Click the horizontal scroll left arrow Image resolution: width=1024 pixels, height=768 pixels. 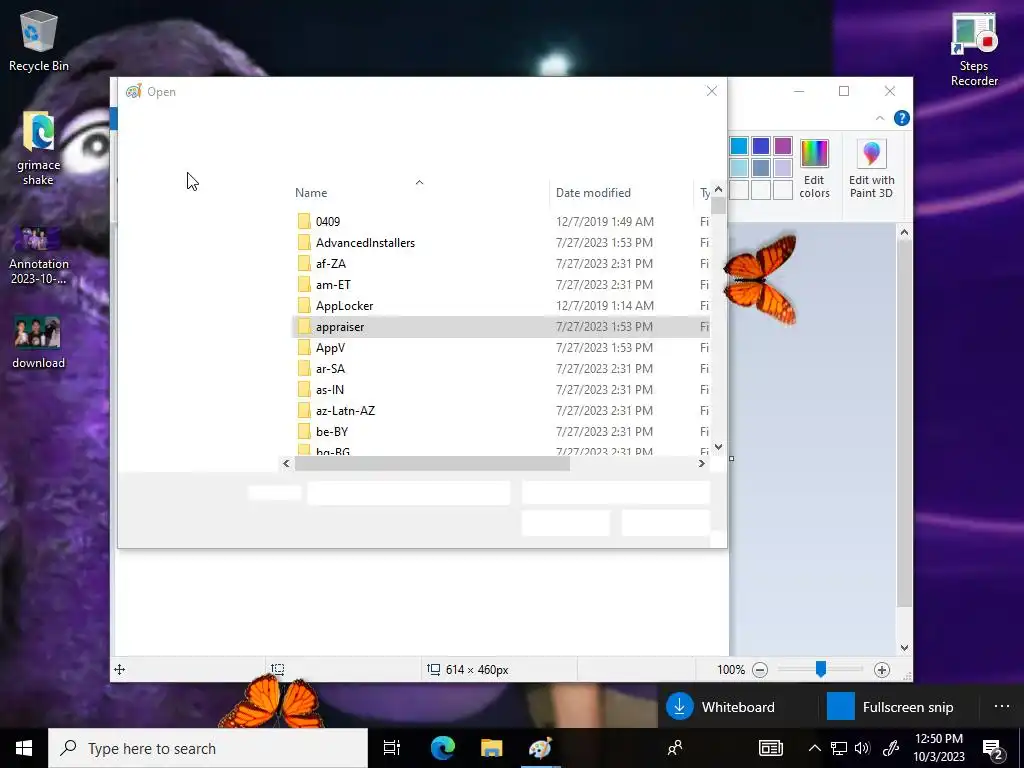tap(286, 463)
